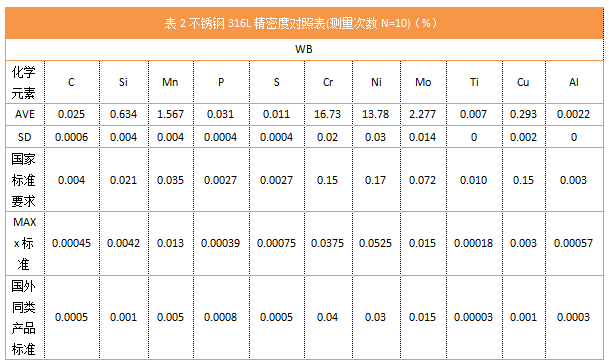Select the MAX x 标准 row label
This screenshot has width=609, height=363.
click(x=24, y=243)
